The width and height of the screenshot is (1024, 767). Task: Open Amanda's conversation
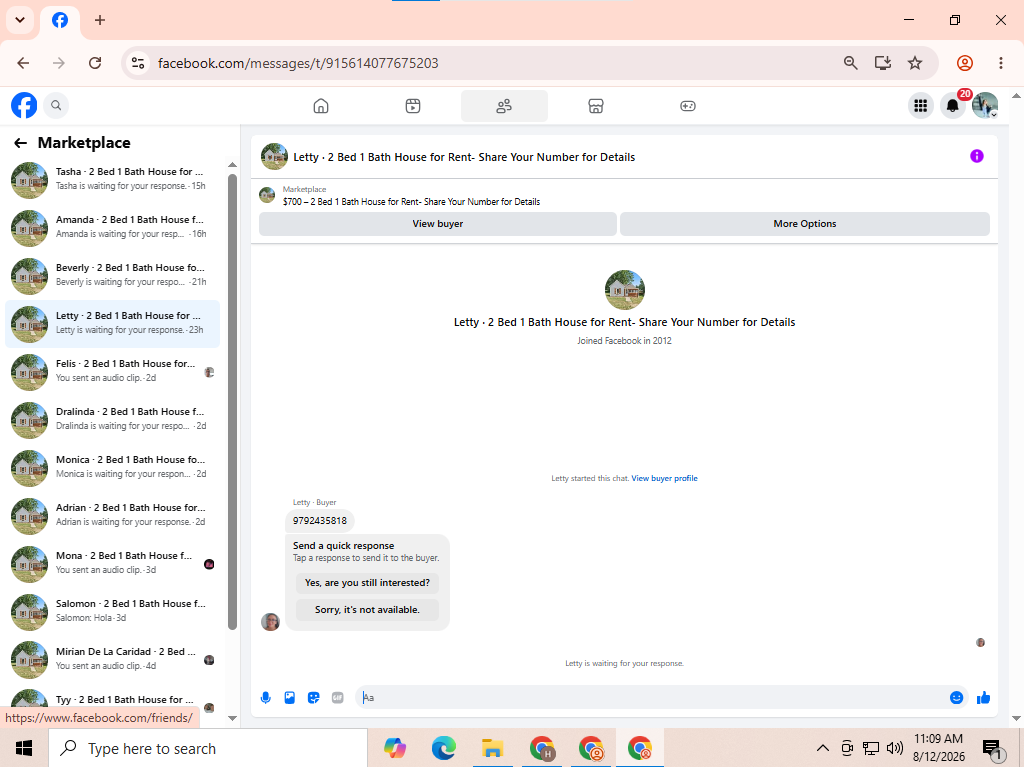click(112, 227)
